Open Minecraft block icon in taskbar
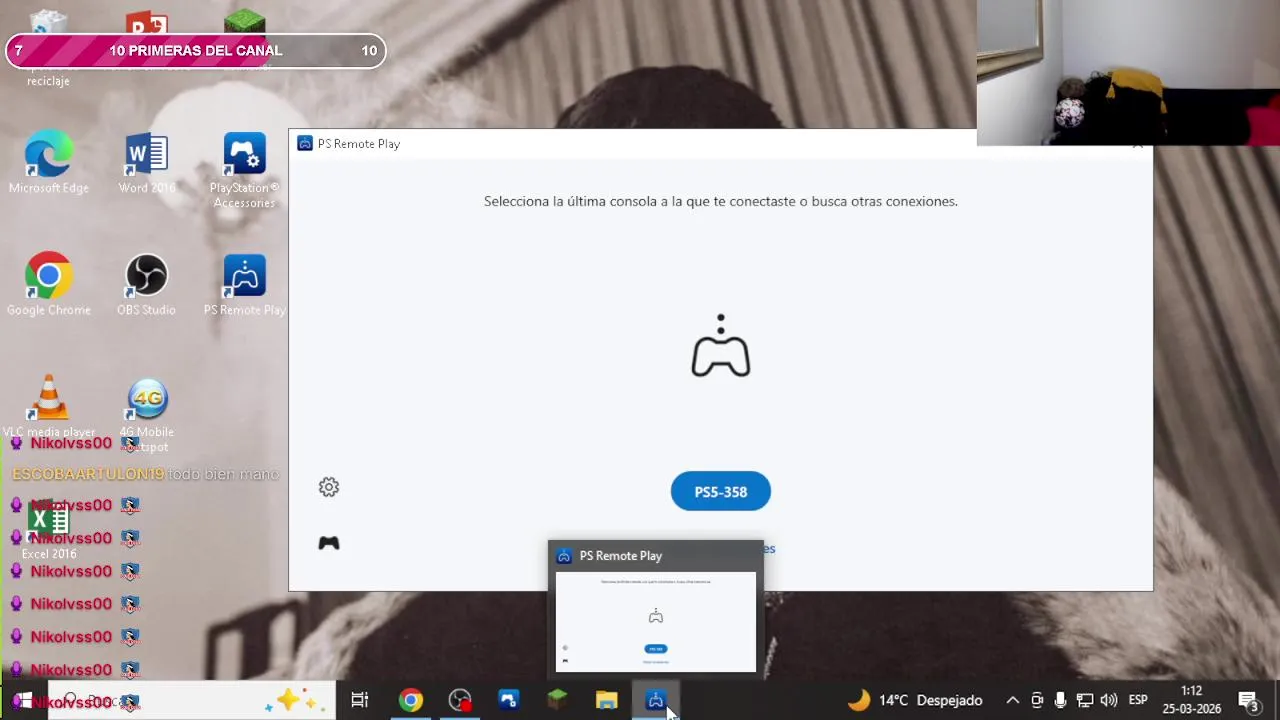The image size is (1280, 720). [557, 699]
